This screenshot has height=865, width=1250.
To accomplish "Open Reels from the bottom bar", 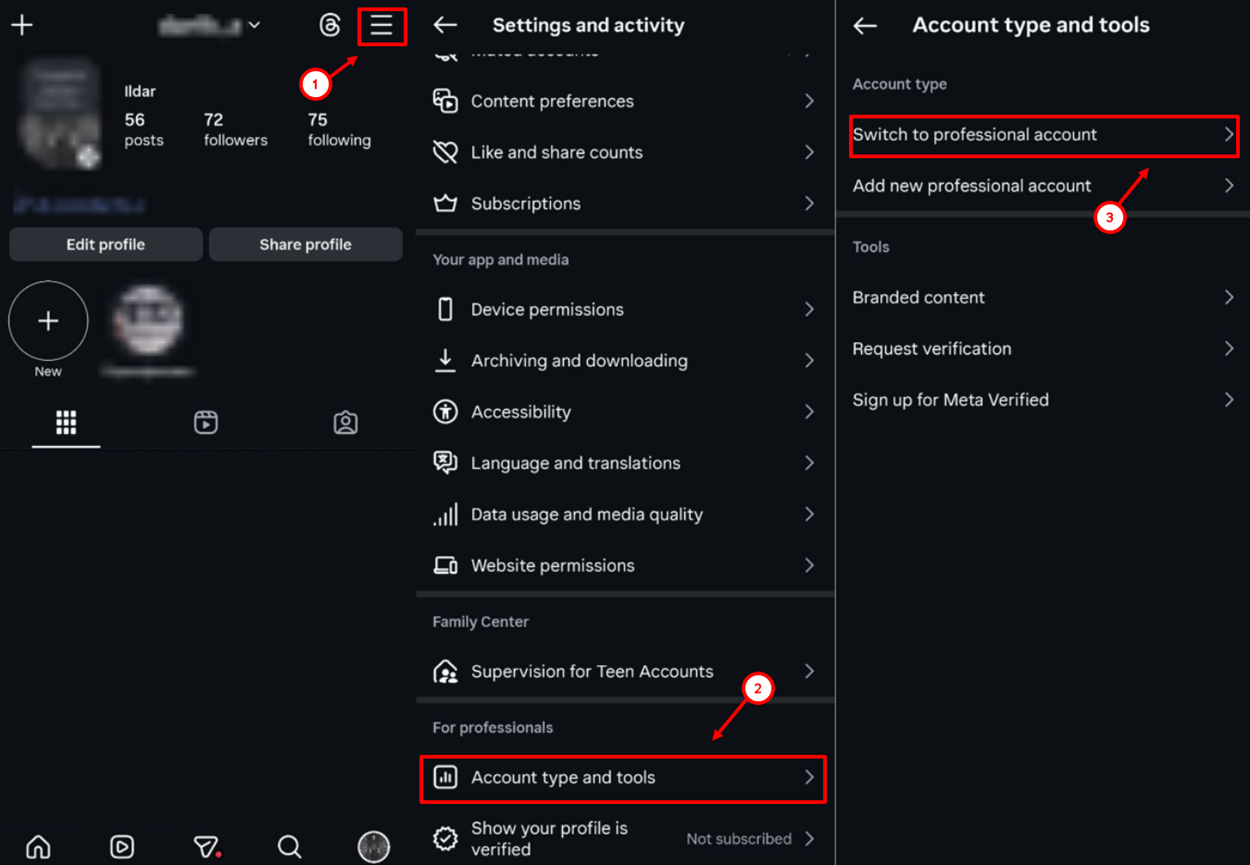I will pos(121,846).
